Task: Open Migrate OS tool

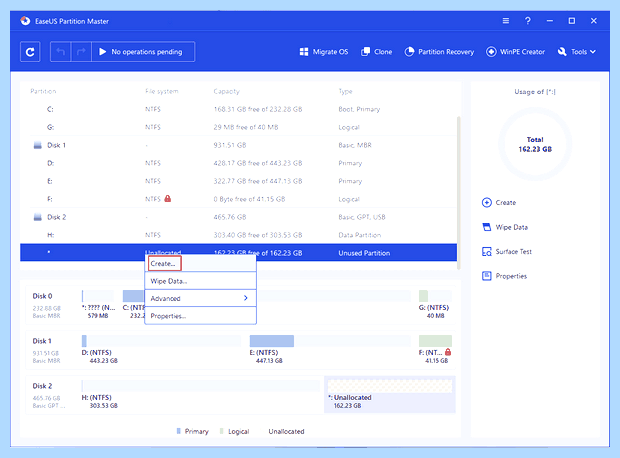Action: point(324,52)
